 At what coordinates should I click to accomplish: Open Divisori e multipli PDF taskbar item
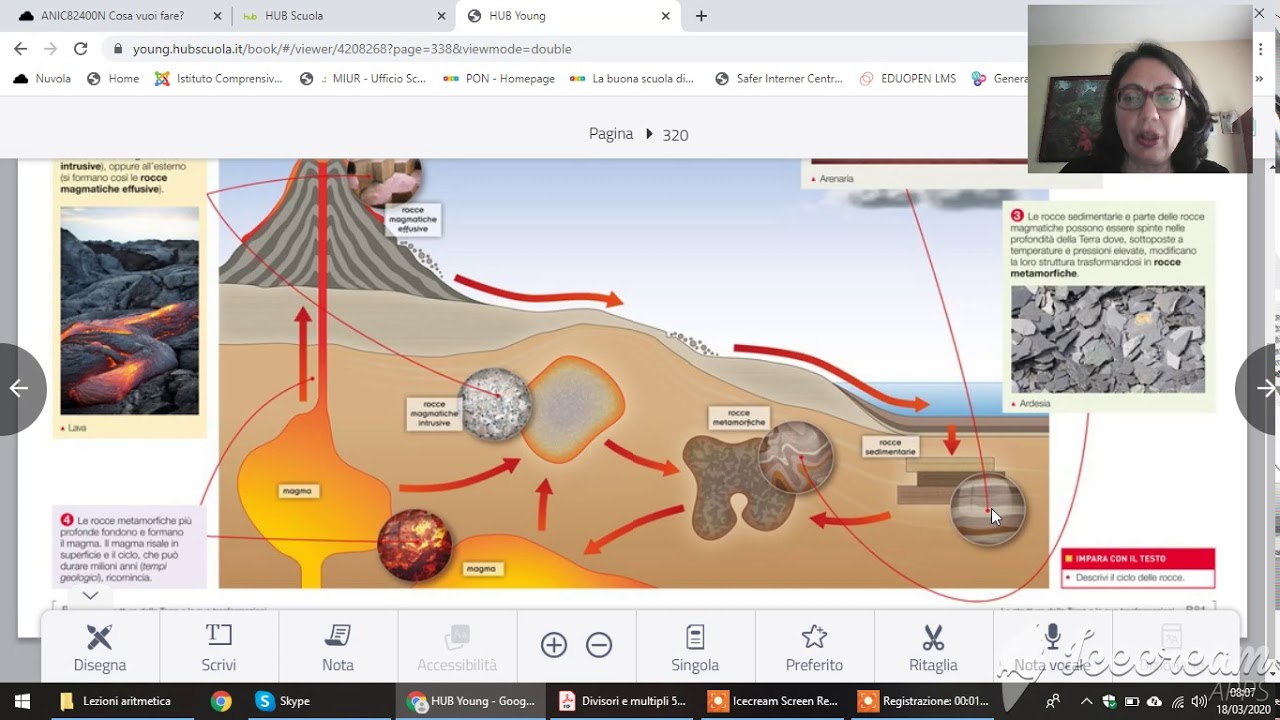tap(622, 701)
